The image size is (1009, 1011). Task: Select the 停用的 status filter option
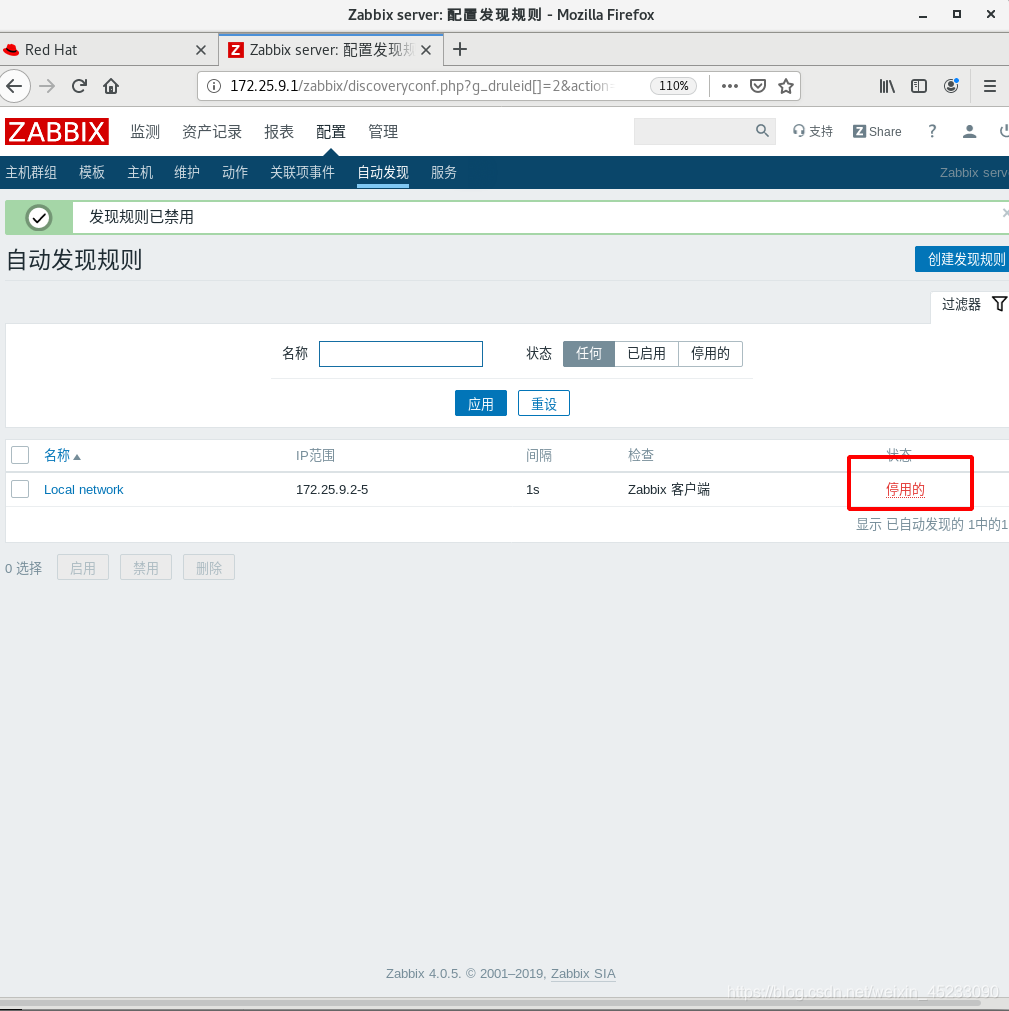pyautogui.click(x=710, y=353)
